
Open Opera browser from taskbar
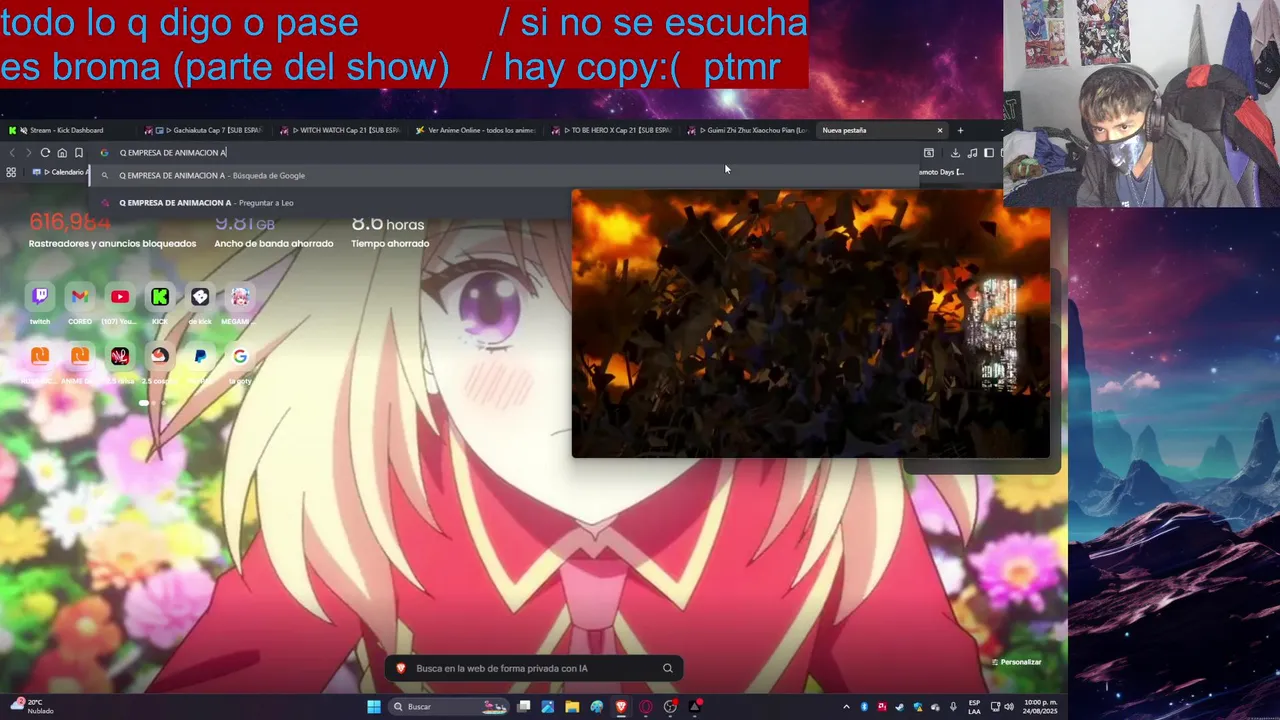click(x=646, y=707)
